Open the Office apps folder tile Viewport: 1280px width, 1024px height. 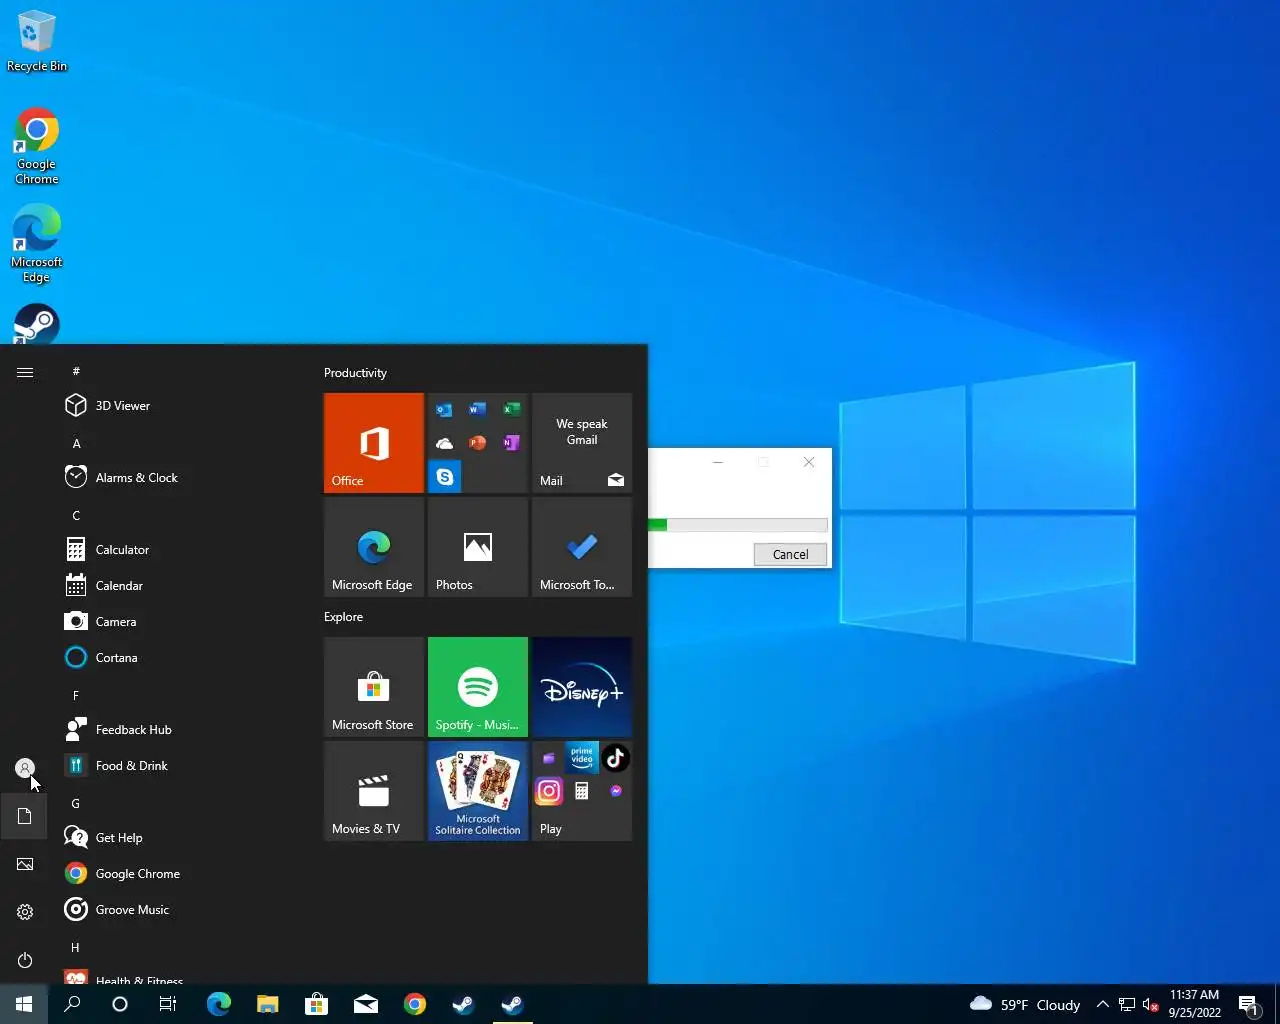[478, 443]
